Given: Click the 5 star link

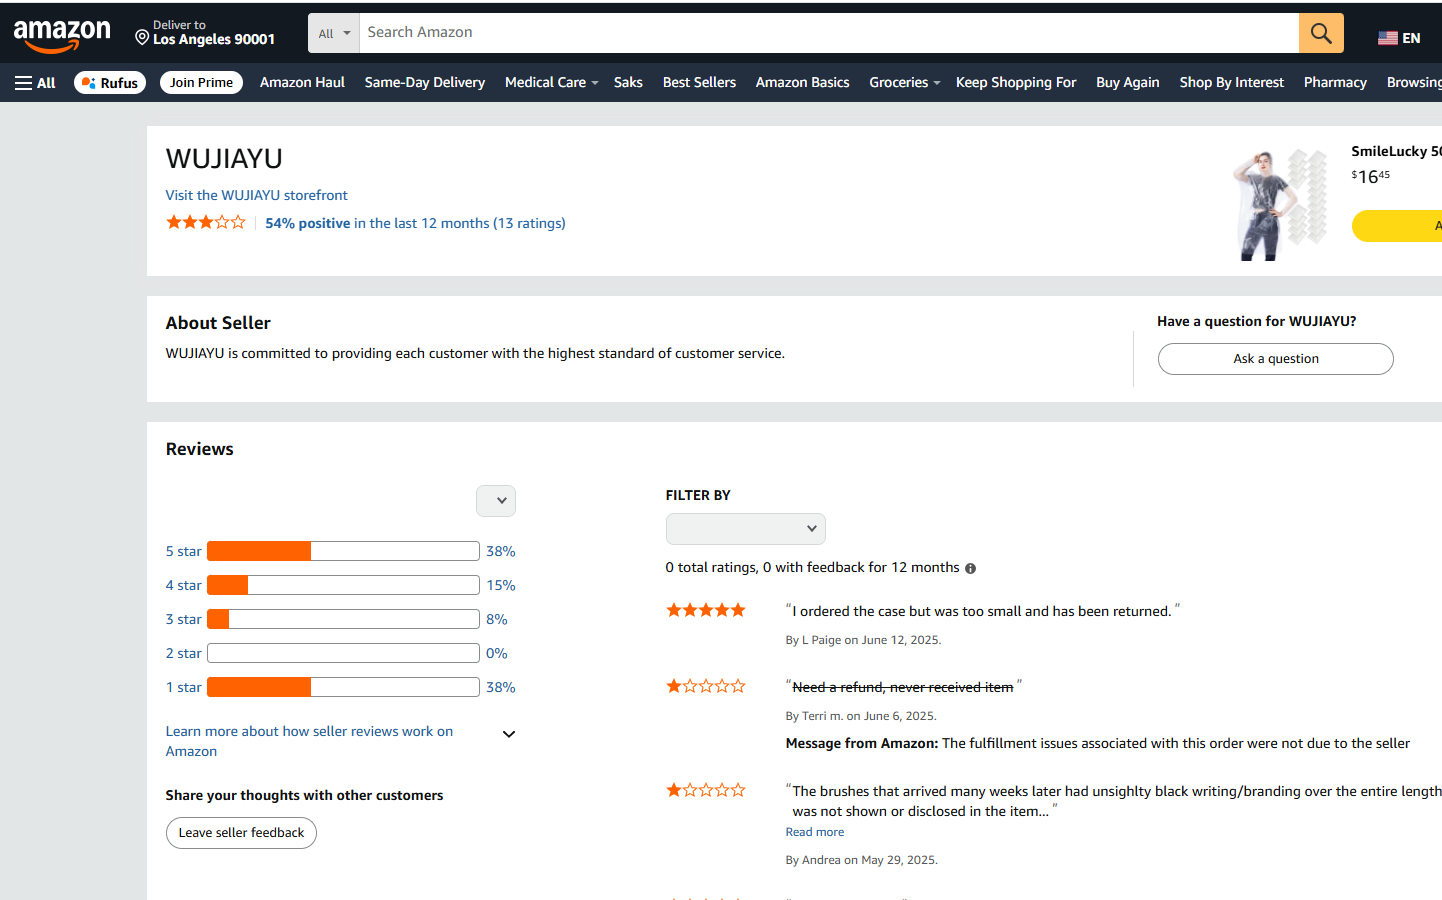Looking at the screenshot, I should (184, 551).
